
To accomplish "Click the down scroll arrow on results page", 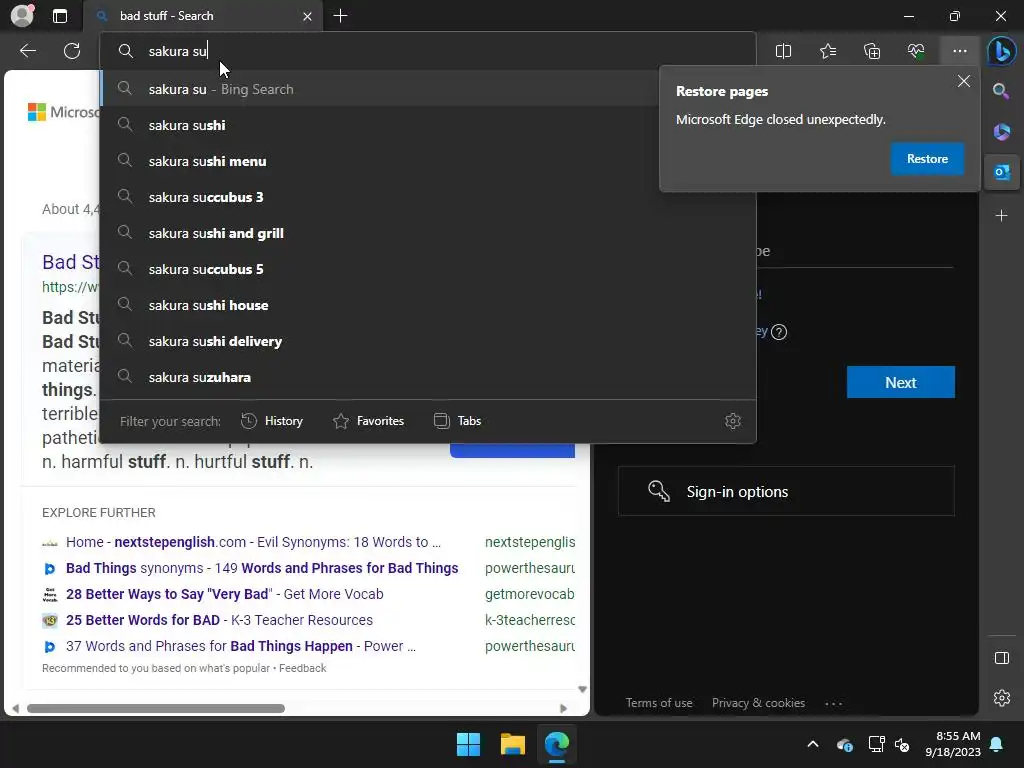I will [582, 690].
